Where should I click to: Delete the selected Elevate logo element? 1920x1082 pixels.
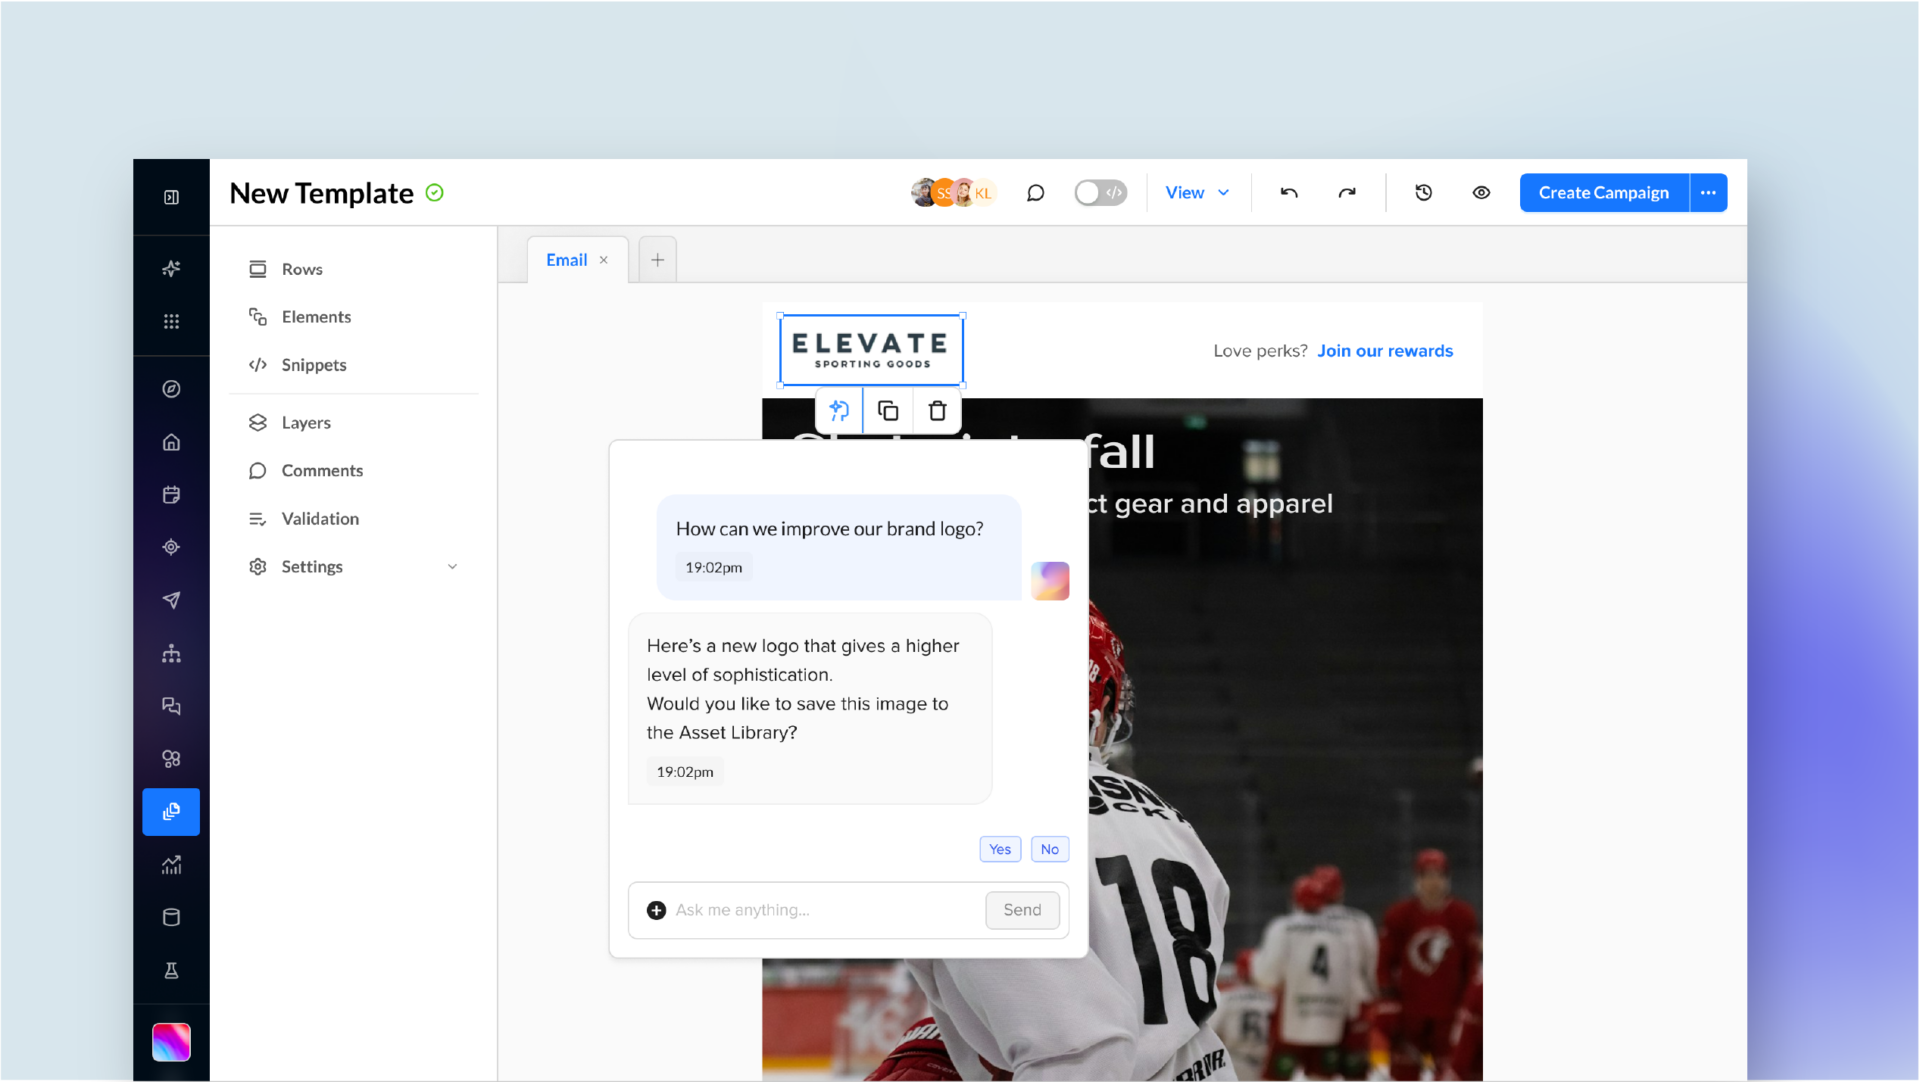tap(937, 410)
